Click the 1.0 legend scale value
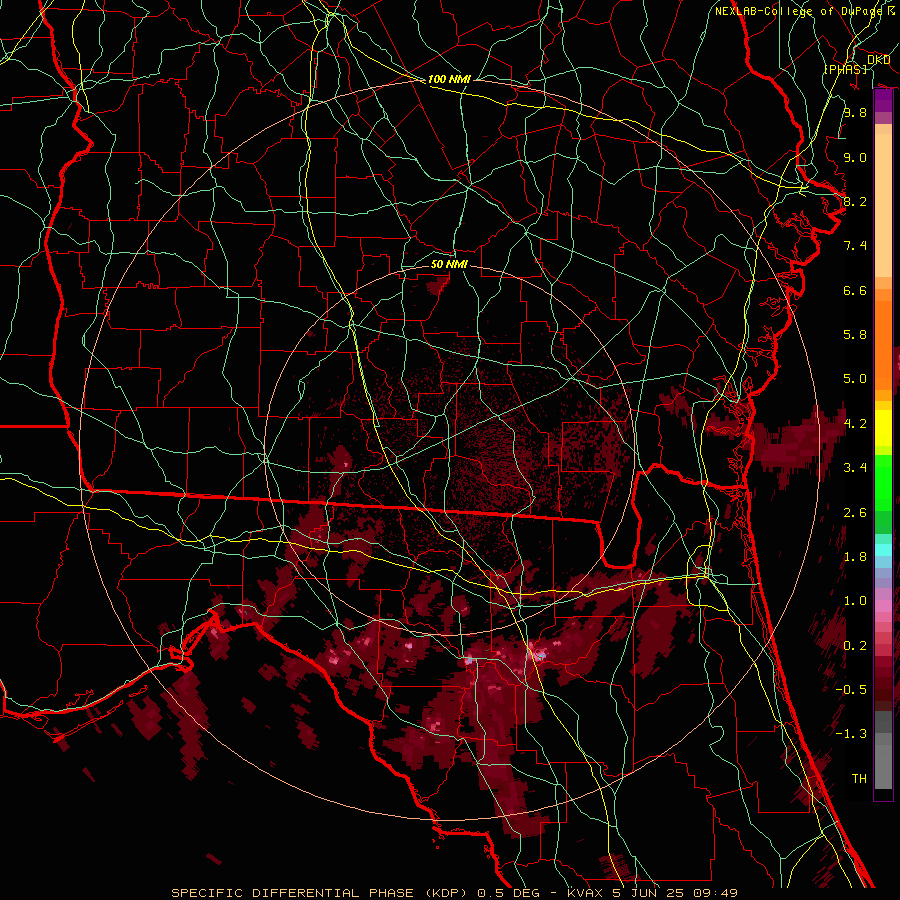 click(855, 601)
